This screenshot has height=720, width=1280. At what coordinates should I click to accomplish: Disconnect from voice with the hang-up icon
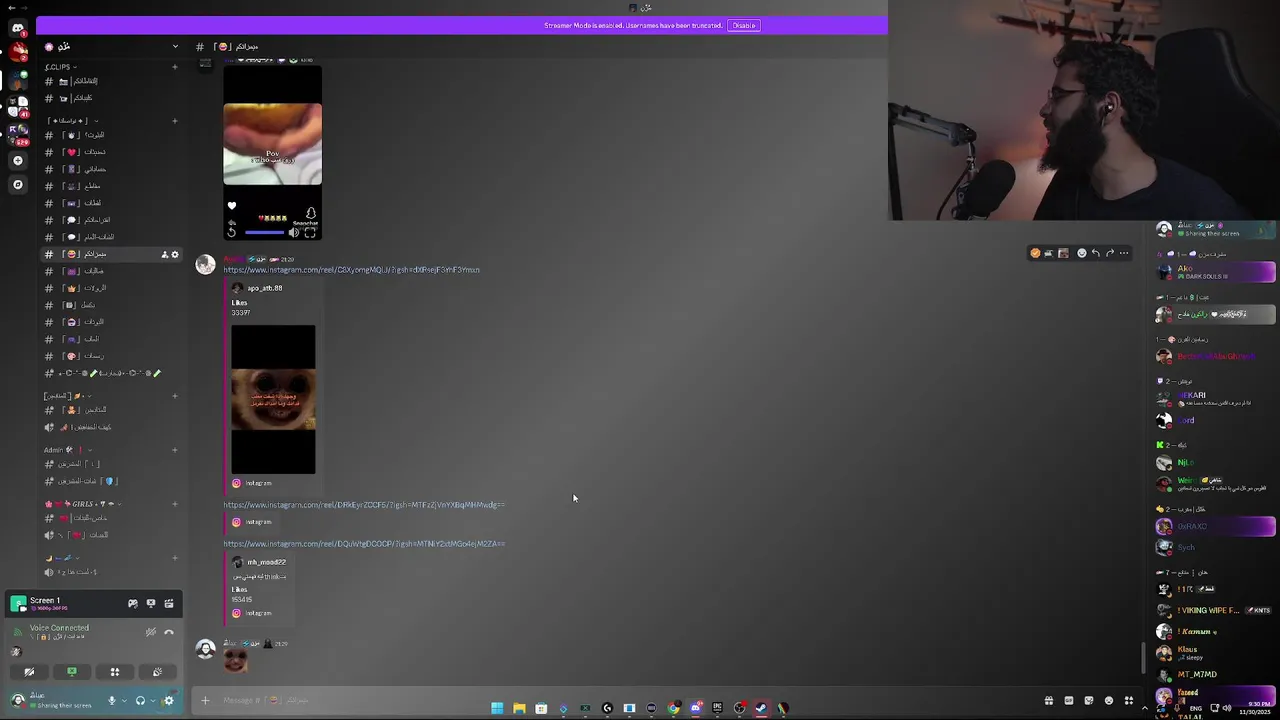pos(169,632)
